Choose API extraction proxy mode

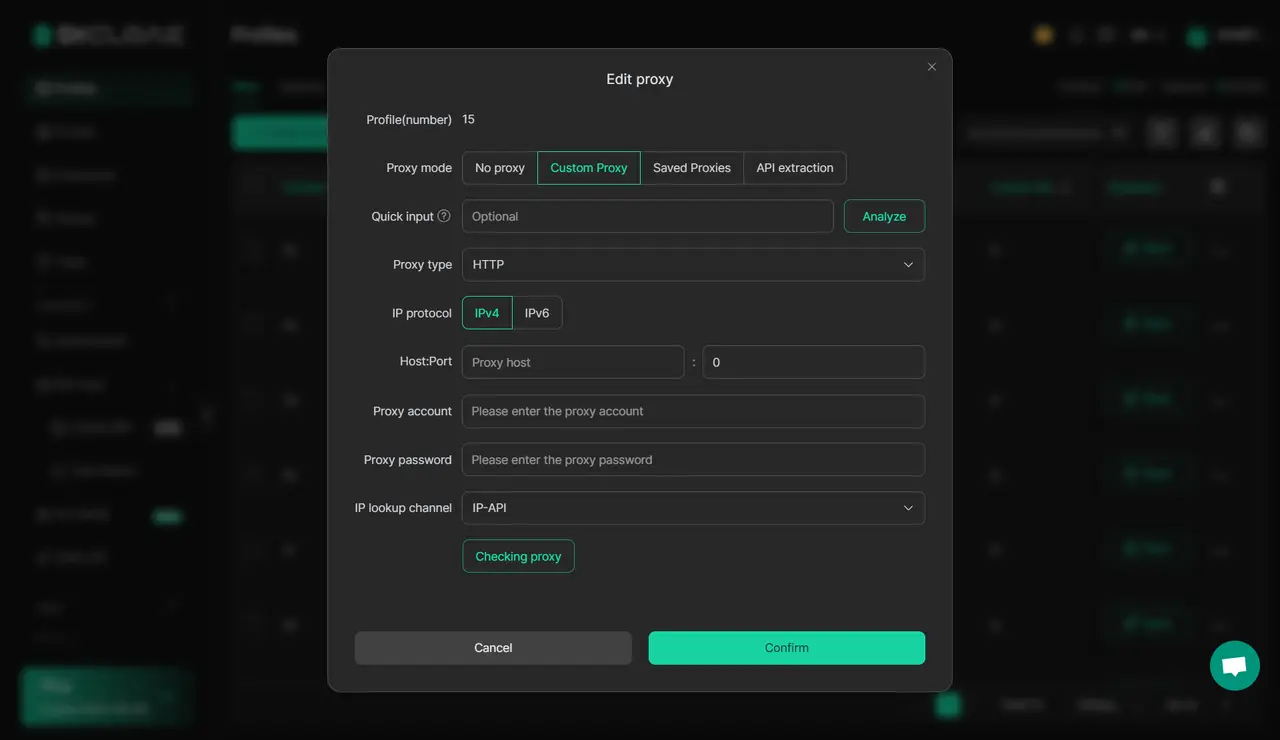(794, 168)
